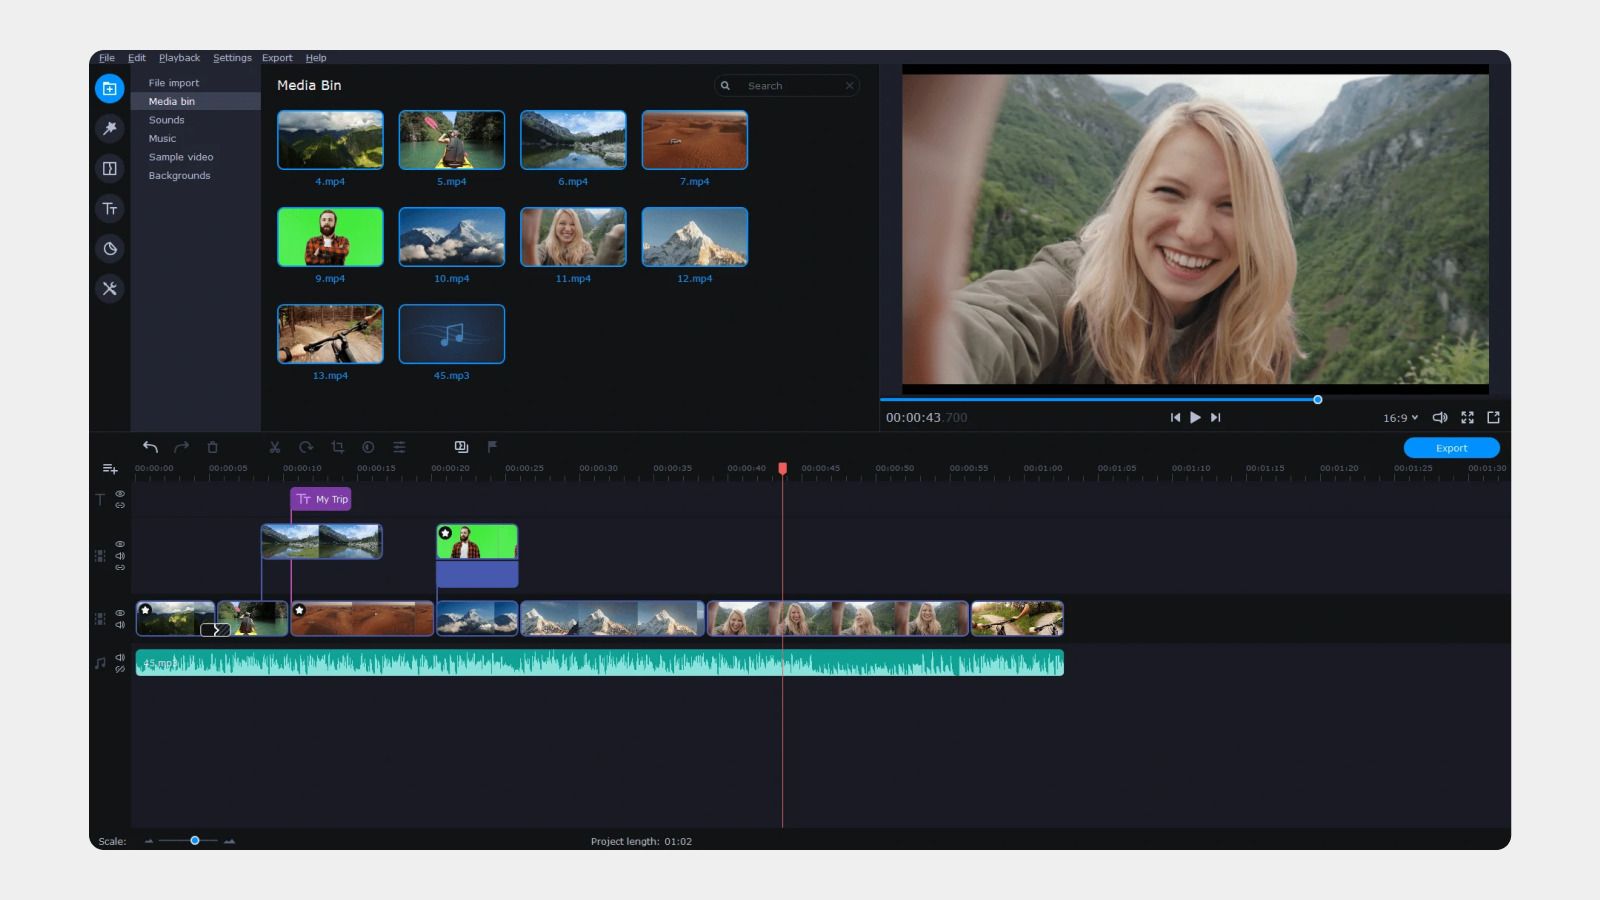Open clip Rotation tool on toolbar
This screenshot has height=900, width=1600.
(x=306, y=447)
